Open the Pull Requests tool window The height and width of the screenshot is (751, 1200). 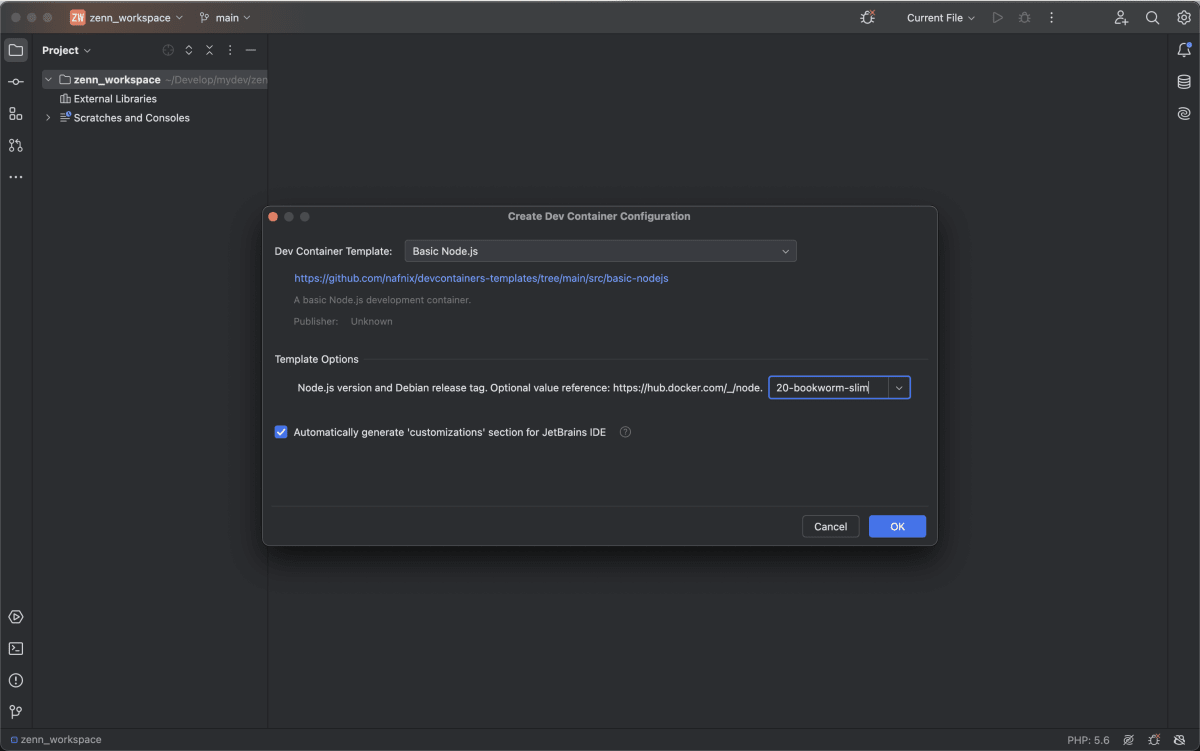tap(16, 146)
